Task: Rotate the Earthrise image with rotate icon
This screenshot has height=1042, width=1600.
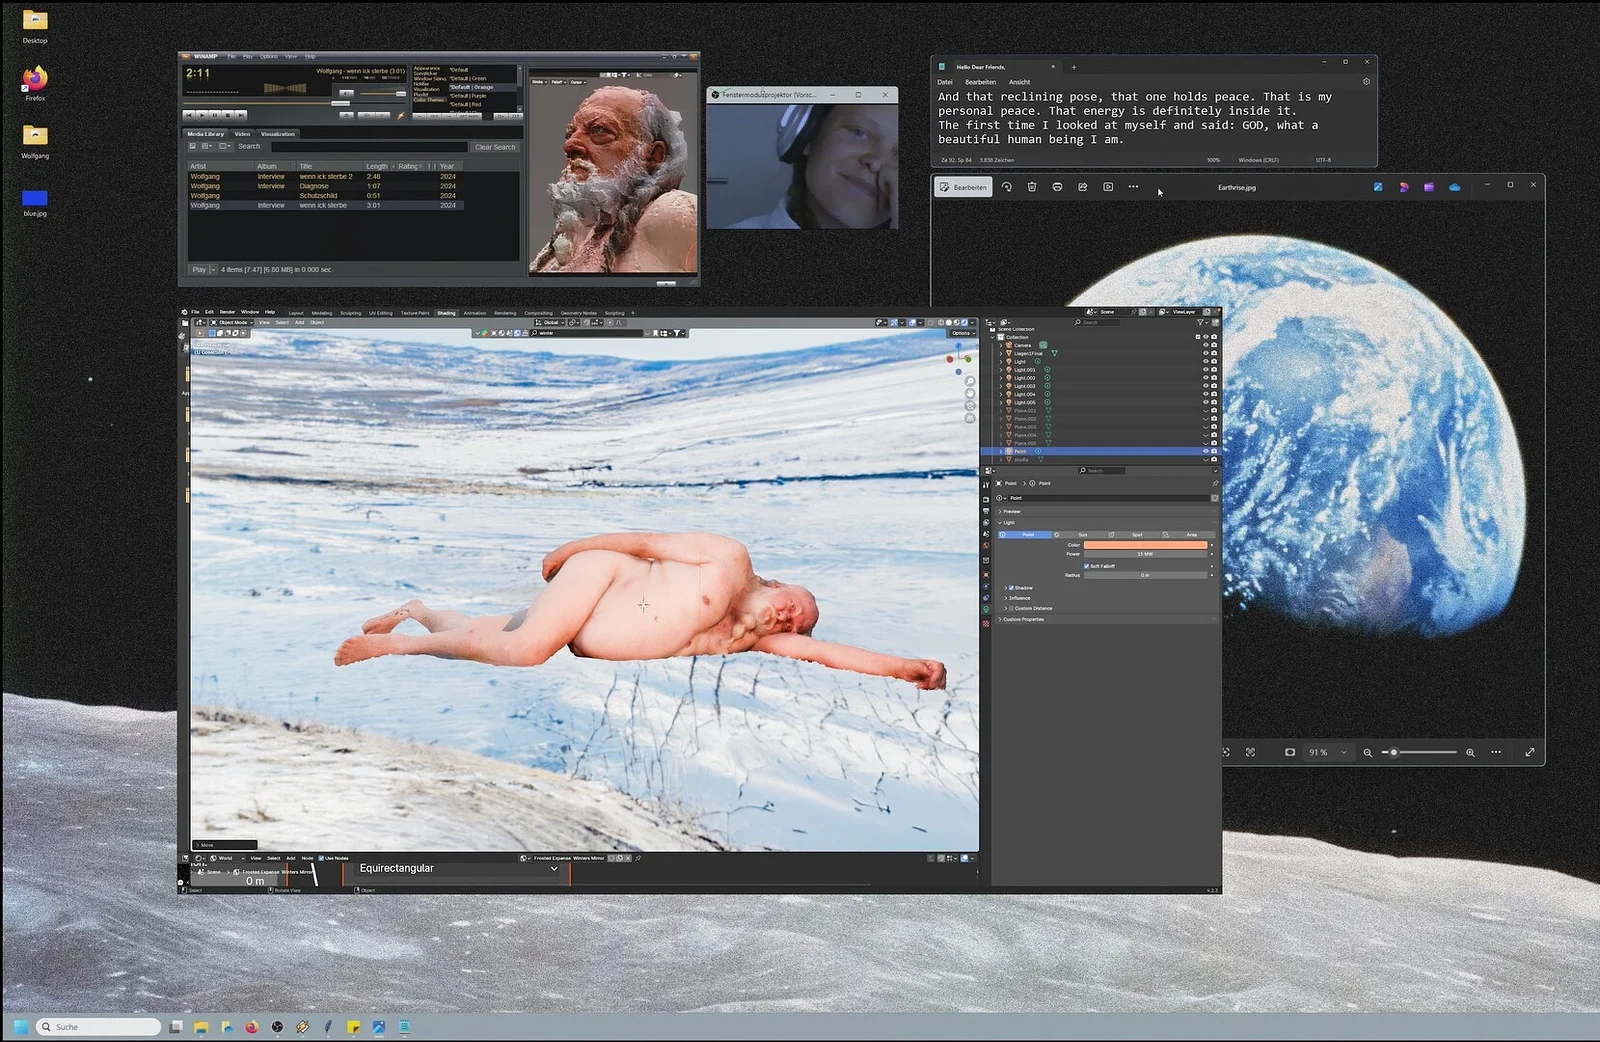Action: click(1007, 187)
